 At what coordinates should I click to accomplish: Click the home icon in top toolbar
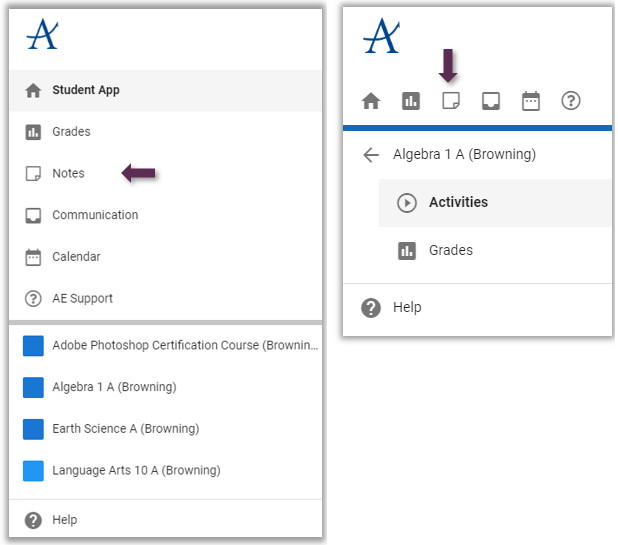[x=371, y=101]
